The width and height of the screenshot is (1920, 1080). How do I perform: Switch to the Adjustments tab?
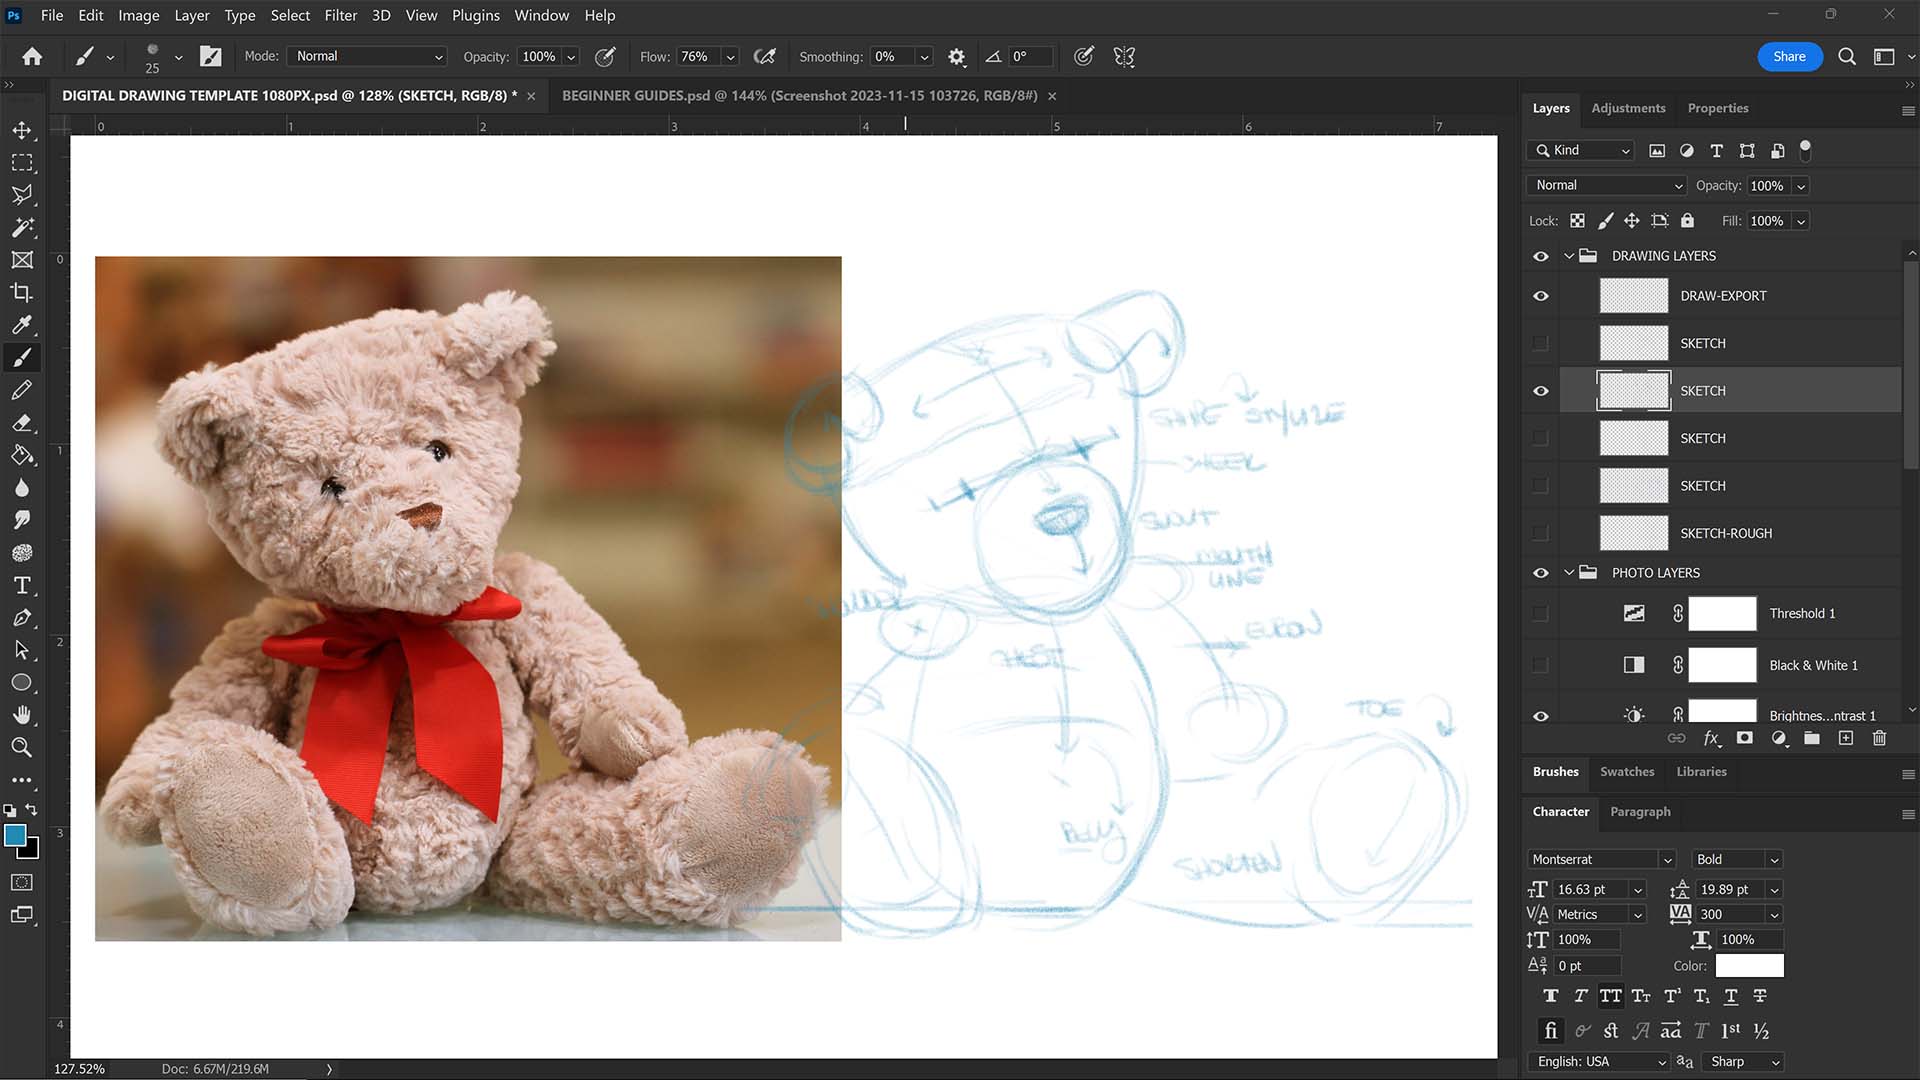[1628, 108]
